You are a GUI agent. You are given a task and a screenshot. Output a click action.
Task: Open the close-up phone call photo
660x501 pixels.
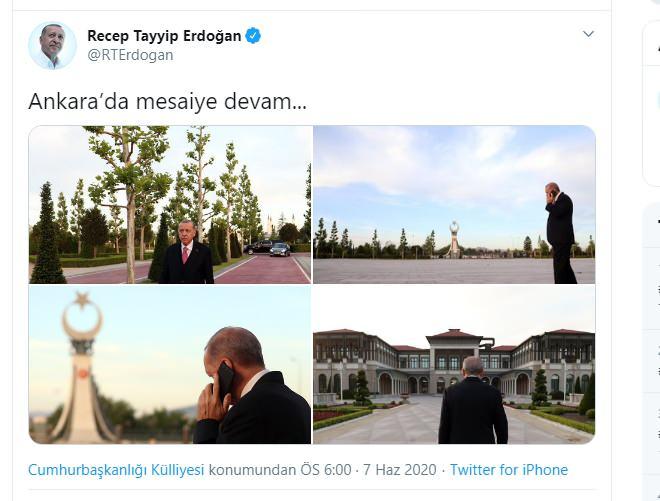pos(170,365)
